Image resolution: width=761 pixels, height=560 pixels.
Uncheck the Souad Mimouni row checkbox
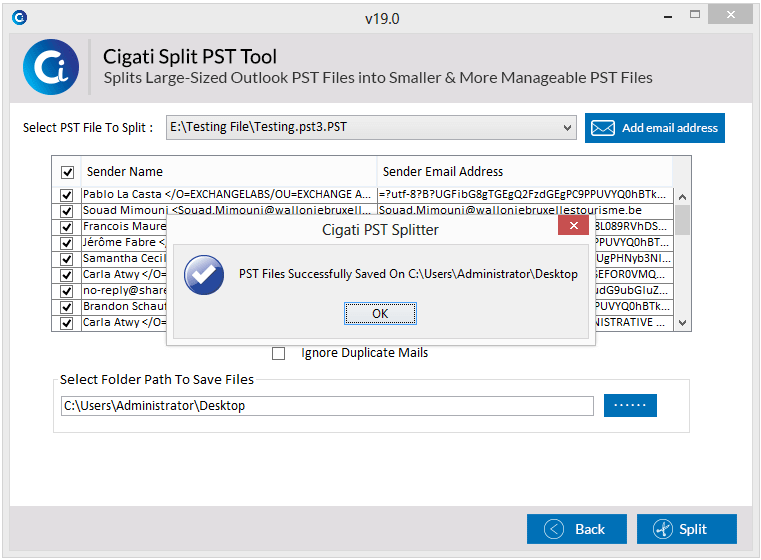[66, 211]
